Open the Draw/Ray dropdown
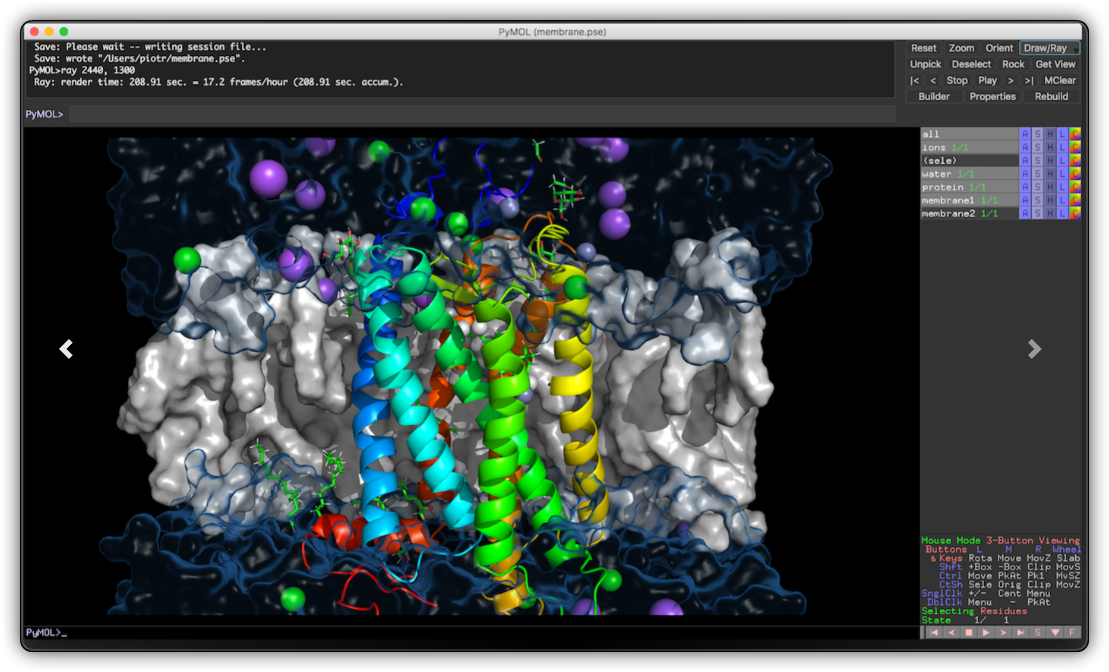Image resolution: width=1109 pixels, height=672 pixels. click(x=1049, y=48)
